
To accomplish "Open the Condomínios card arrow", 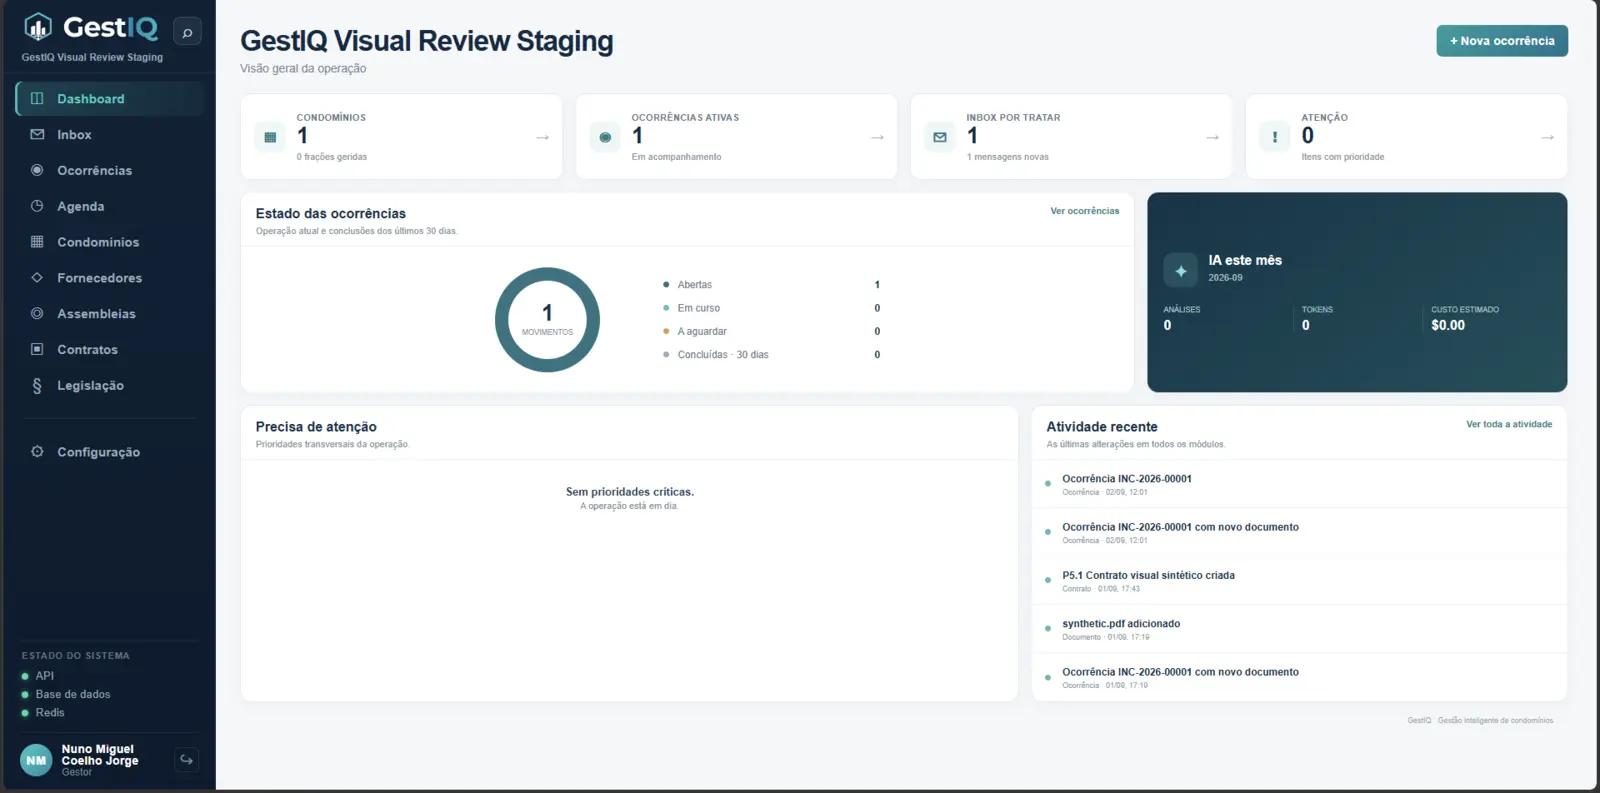I will pos(543,137).
